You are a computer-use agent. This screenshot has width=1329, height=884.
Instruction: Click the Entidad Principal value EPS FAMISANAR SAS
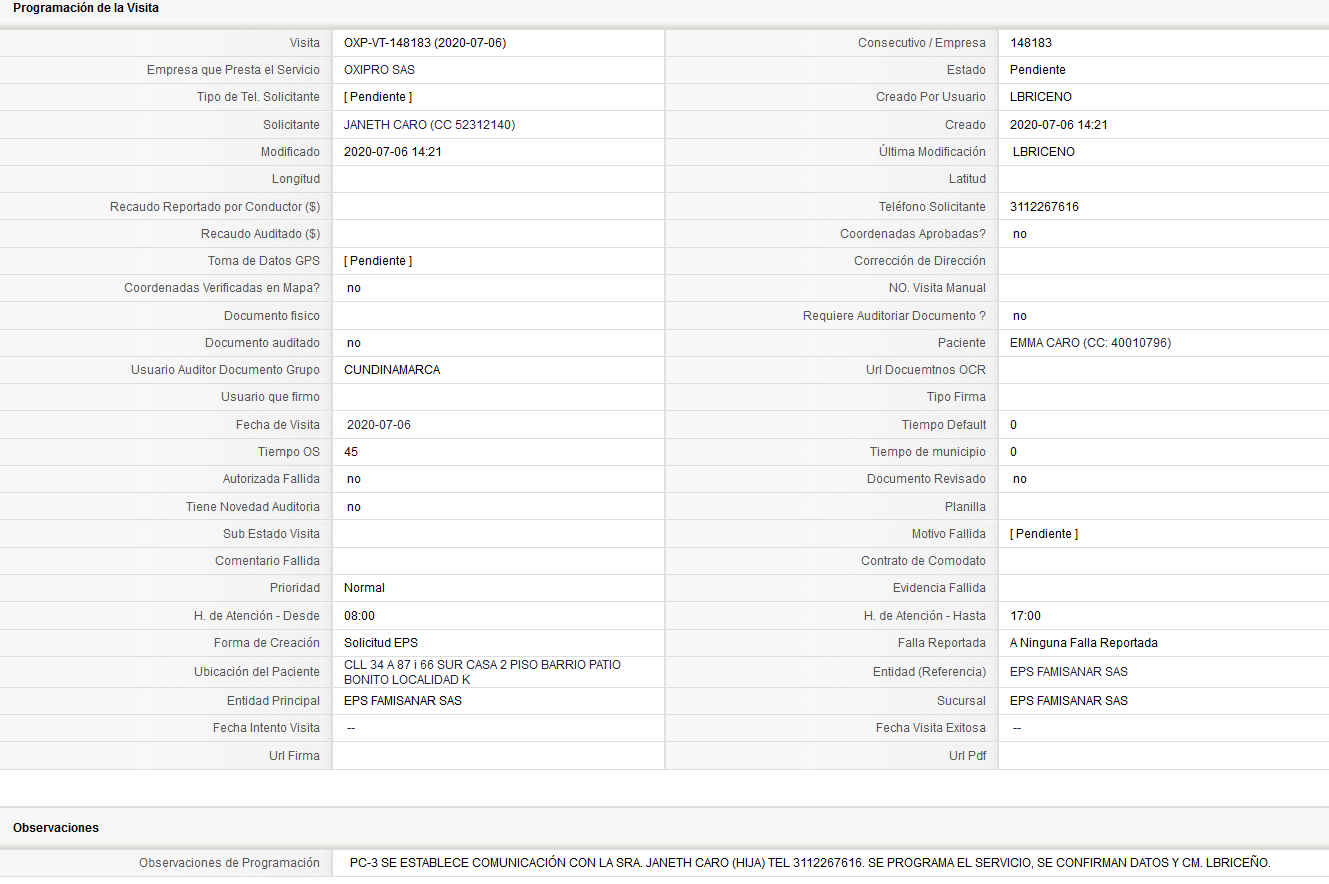(403, 701)
